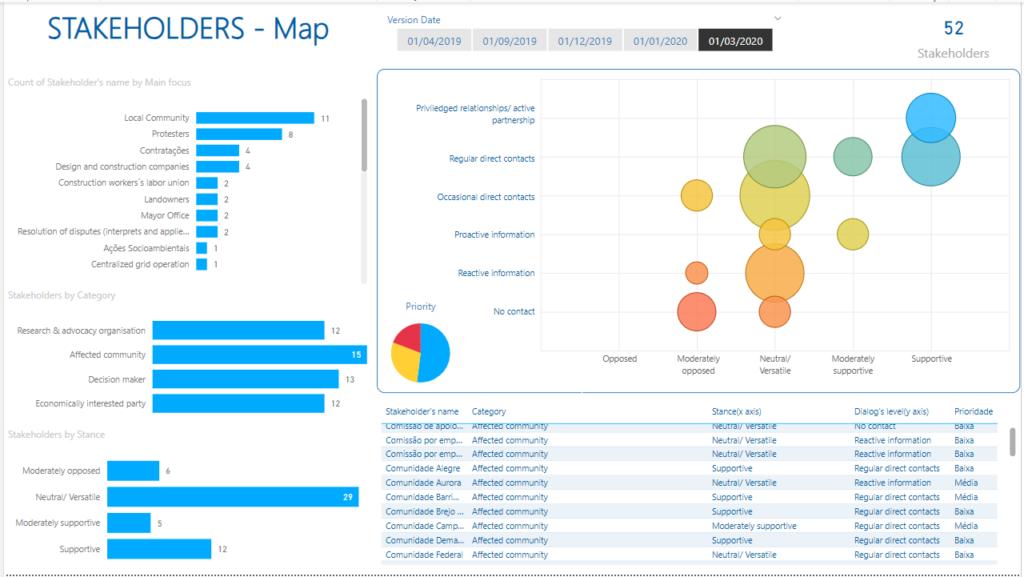
Task: Click the Local Community bar
Action: click(x=255, y=117)
